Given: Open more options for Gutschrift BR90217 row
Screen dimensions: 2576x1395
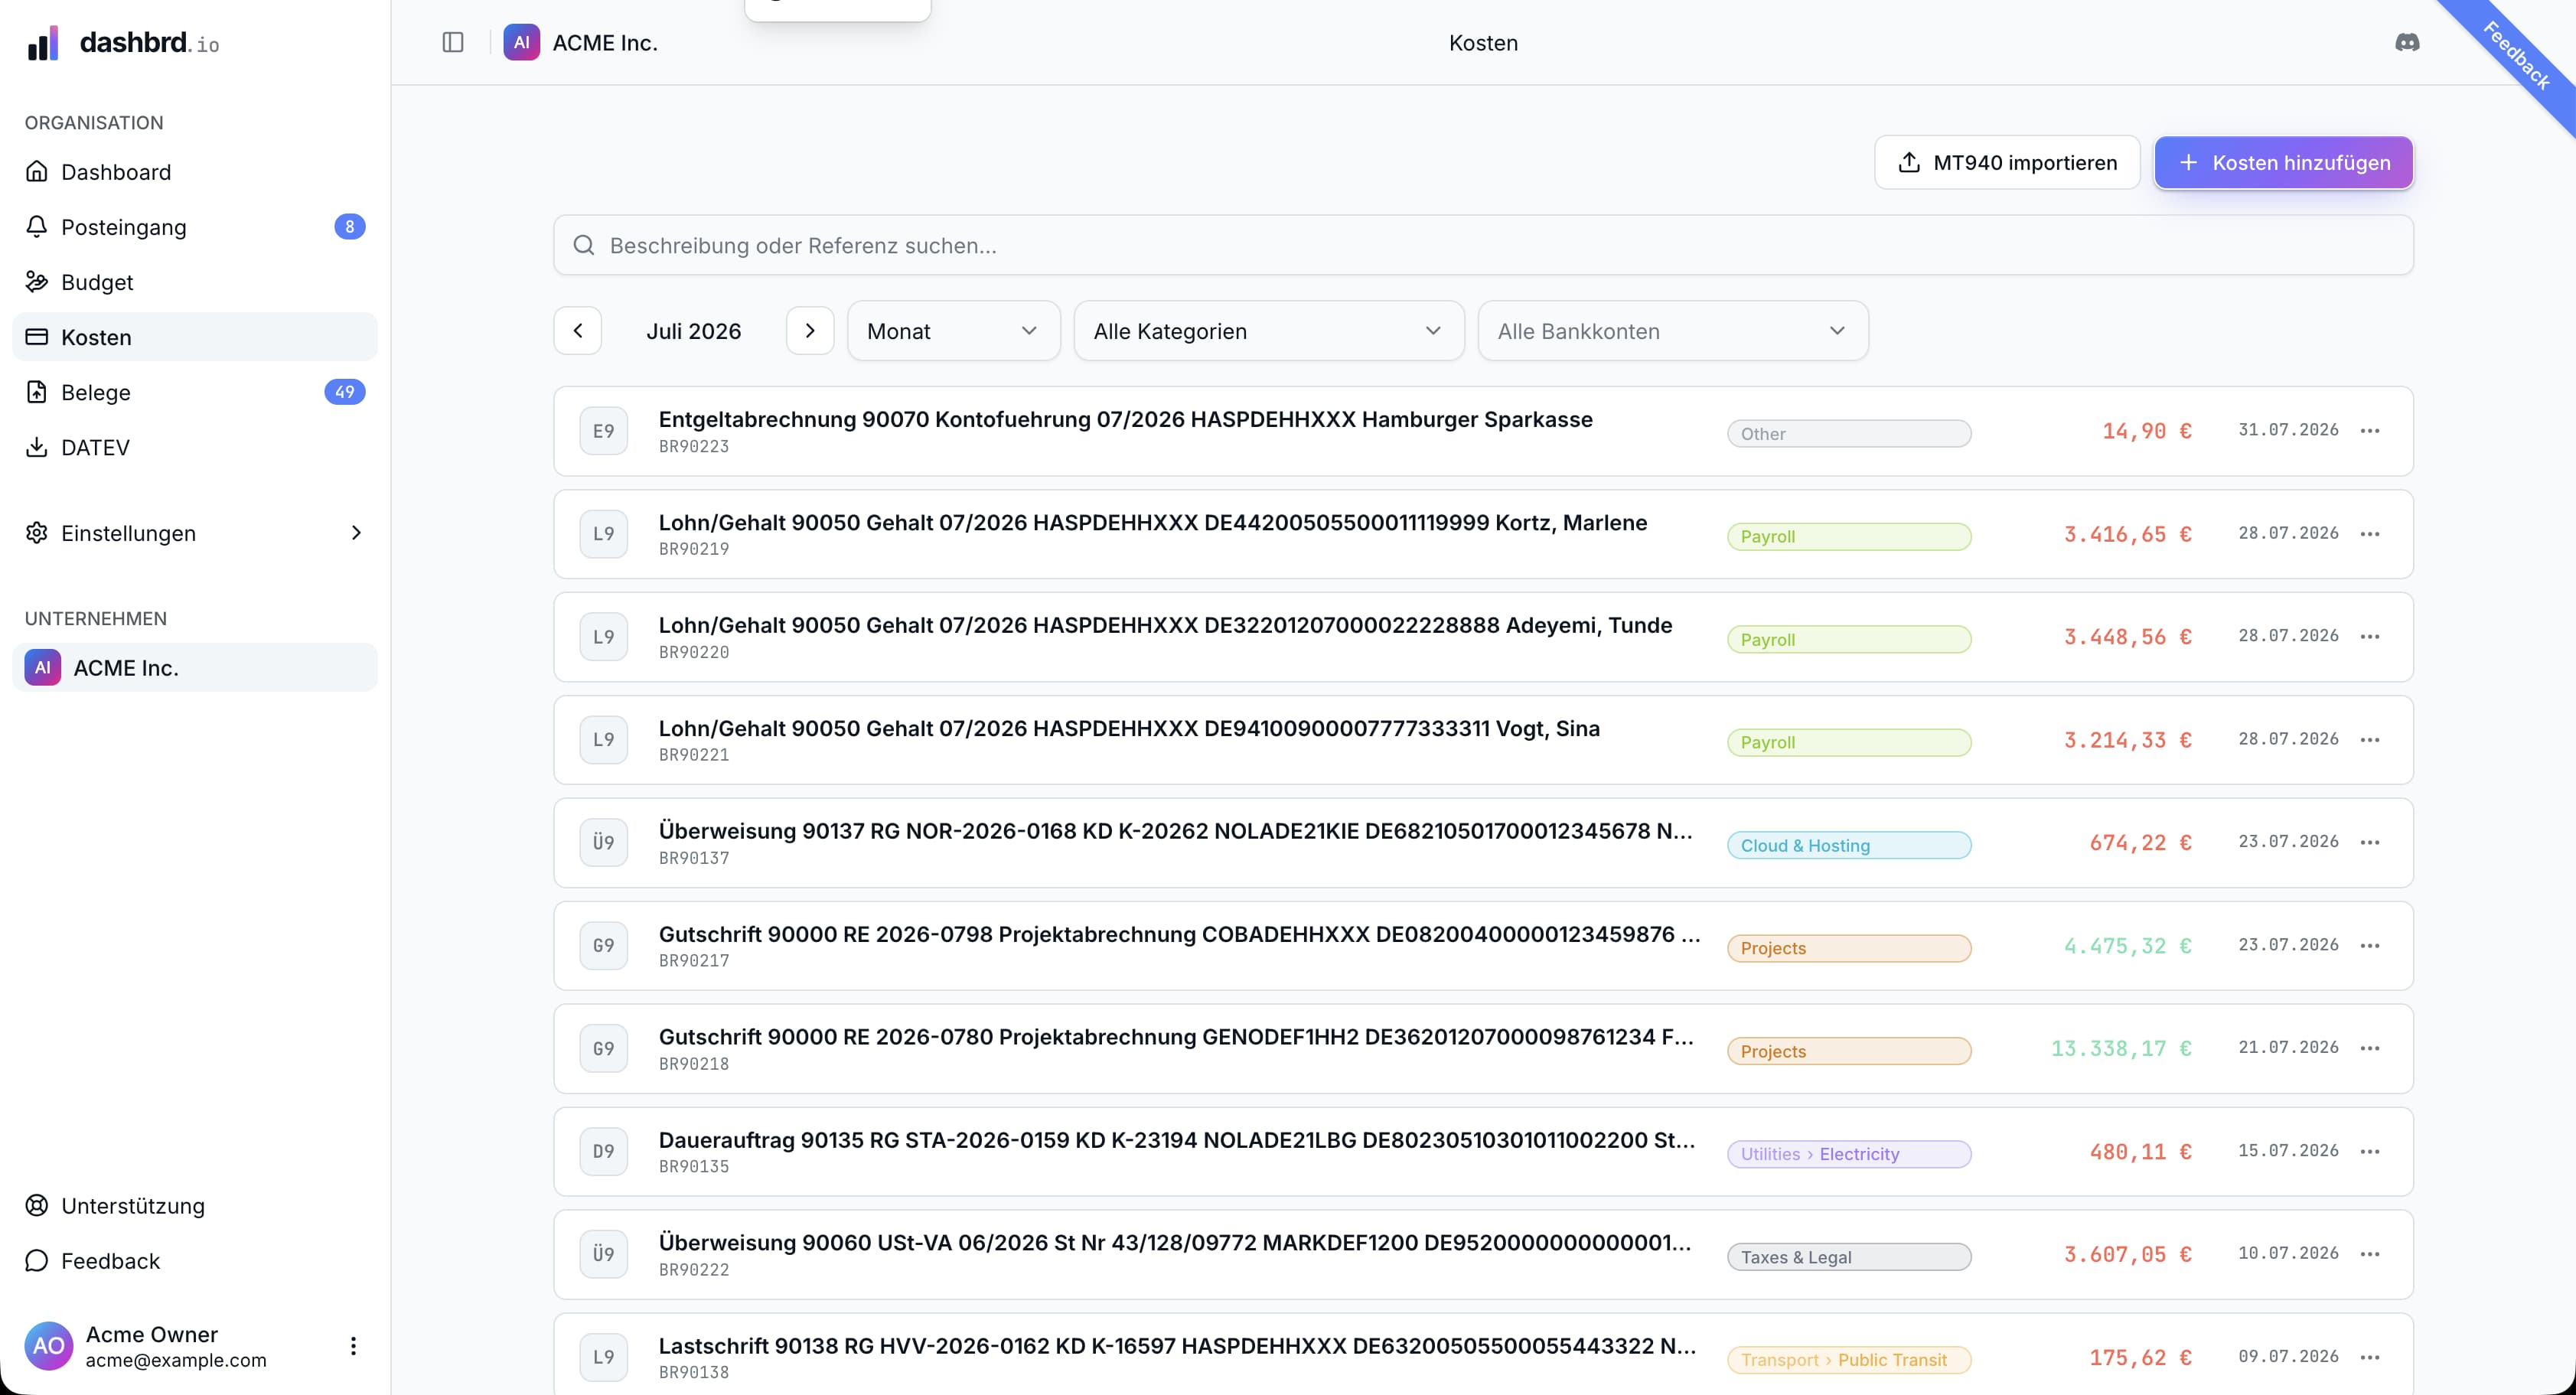Looking at the screenshot, I should pos(2369,946).
